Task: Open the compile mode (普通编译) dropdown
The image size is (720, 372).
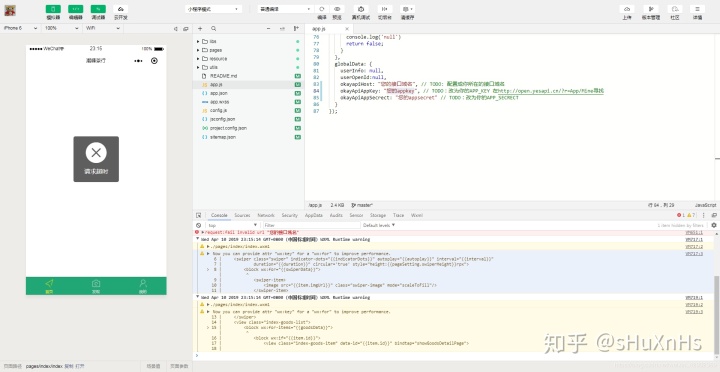Action: pyautogui.click(x=285, y=9)
